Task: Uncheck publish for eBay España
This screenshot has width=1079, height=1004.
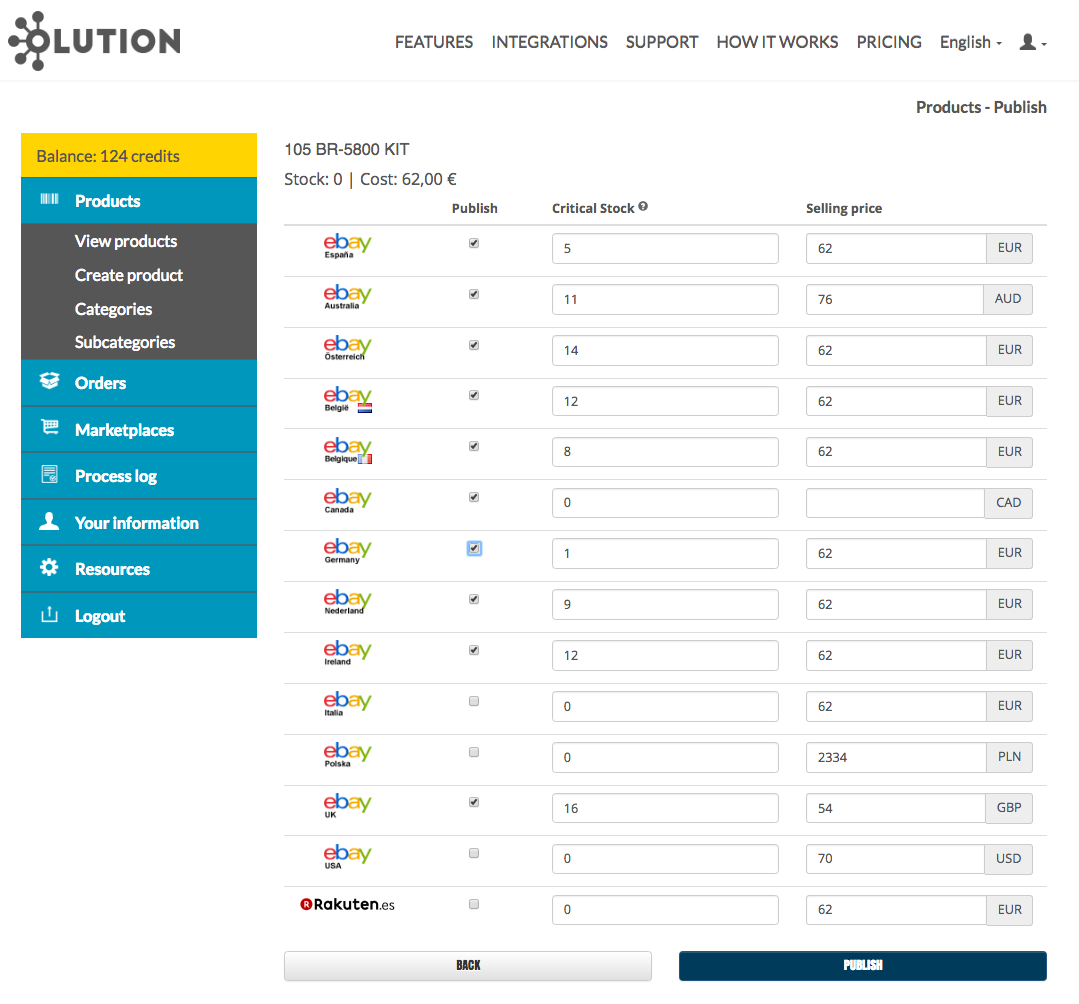Action: coord(474,243)
